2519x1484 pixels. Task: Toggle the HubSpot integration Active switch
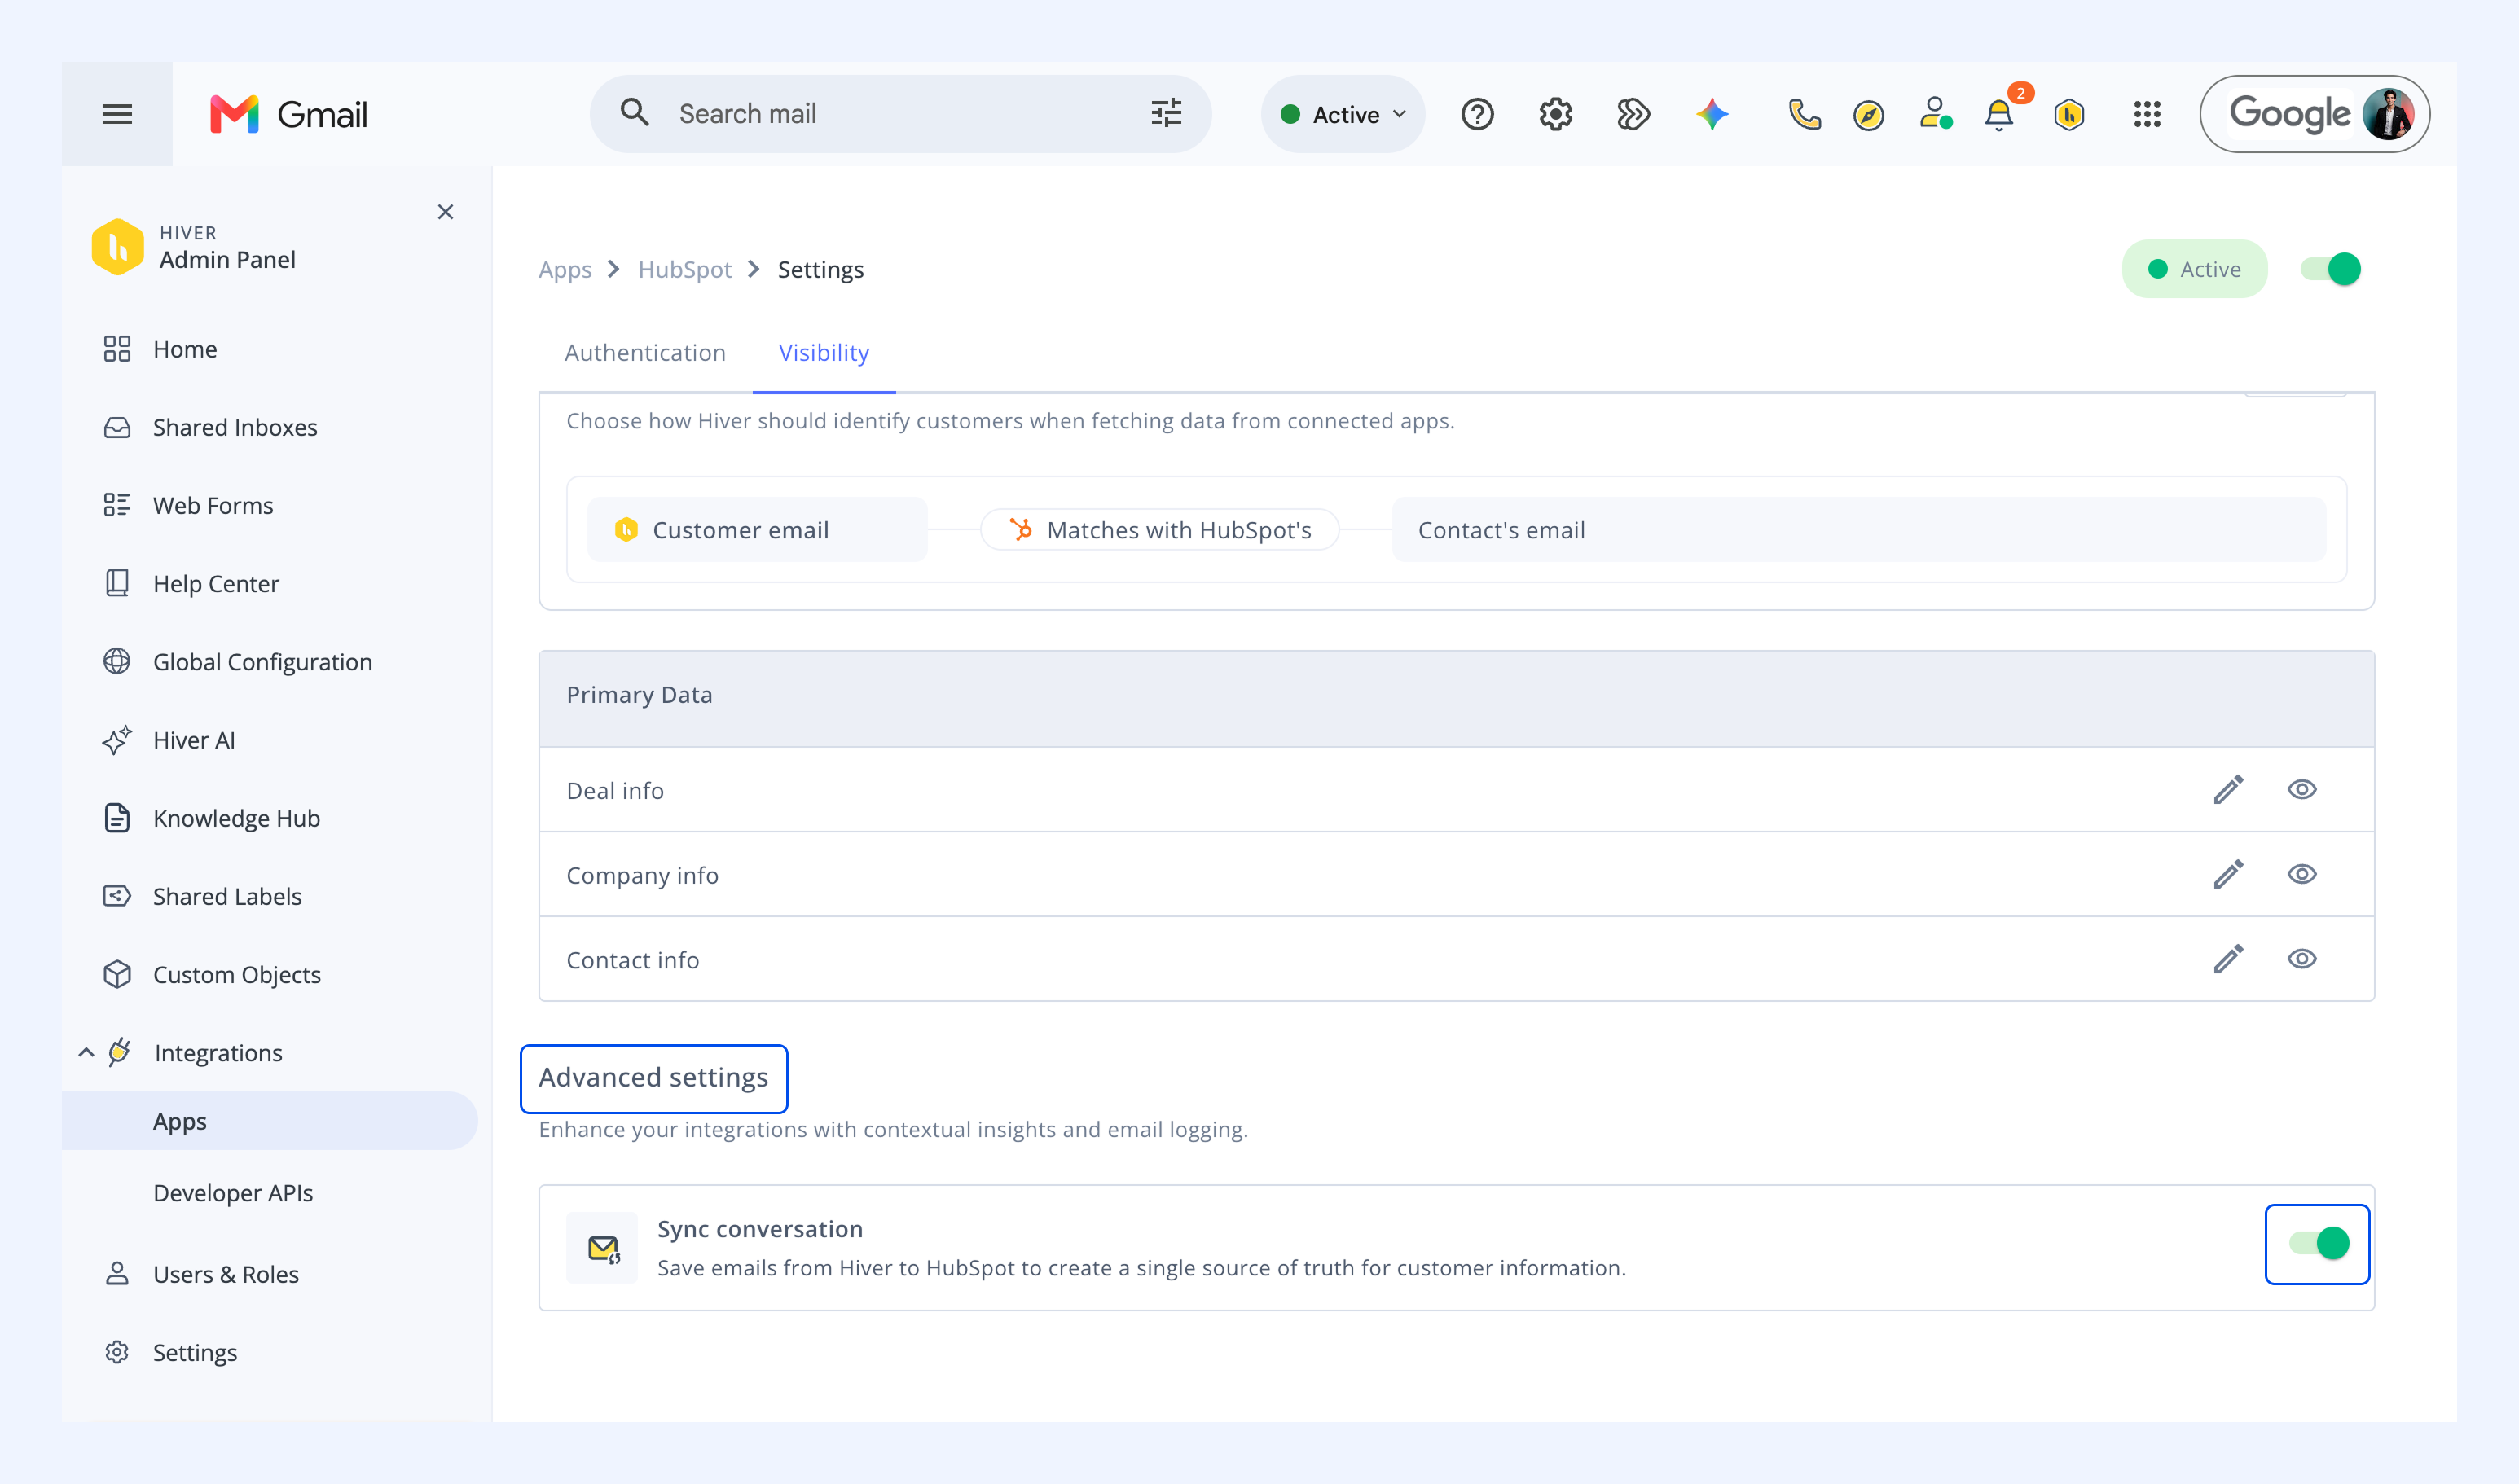pyautogui.click(x=2330, y=269)
